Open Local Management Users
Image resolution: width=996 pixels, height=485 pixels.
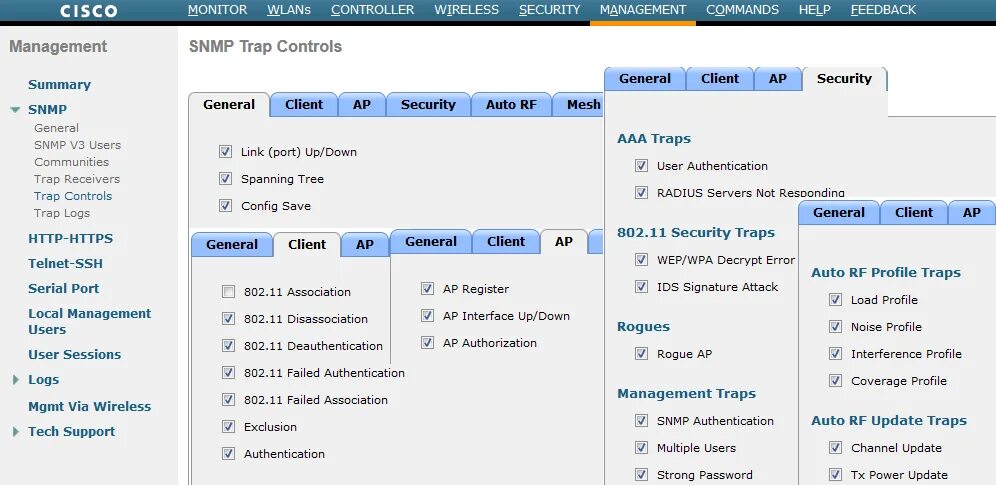pyautogui.click(x=90, y=321)
